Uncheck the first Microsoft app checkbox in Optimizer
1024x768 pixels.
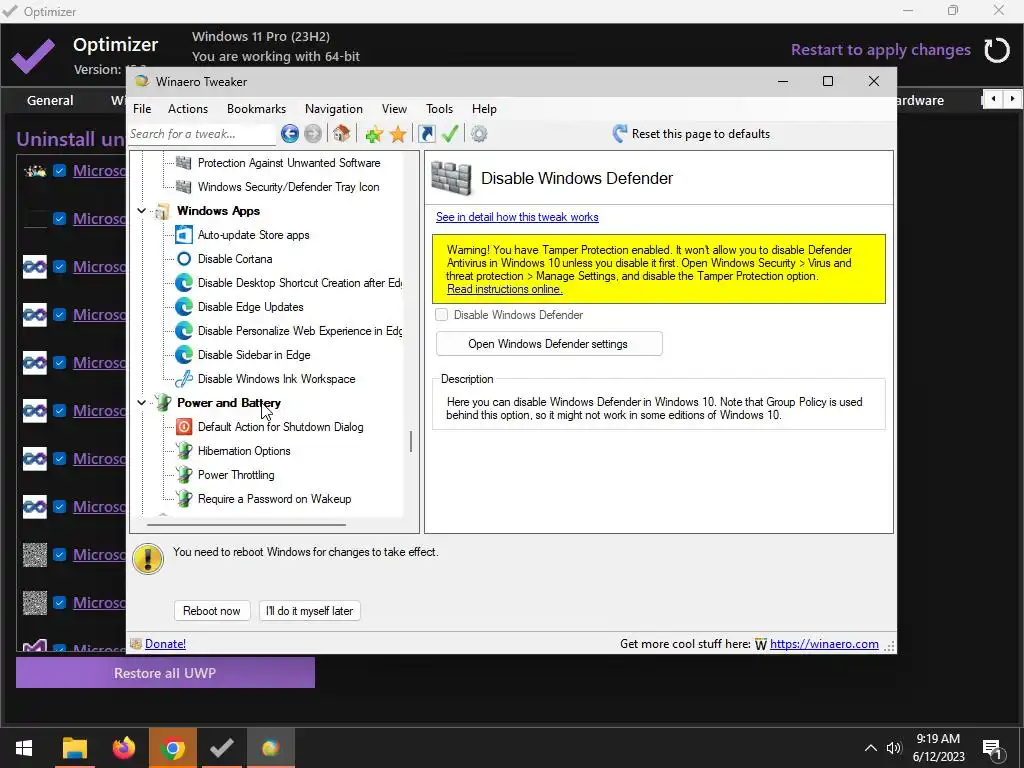[59, 171]
